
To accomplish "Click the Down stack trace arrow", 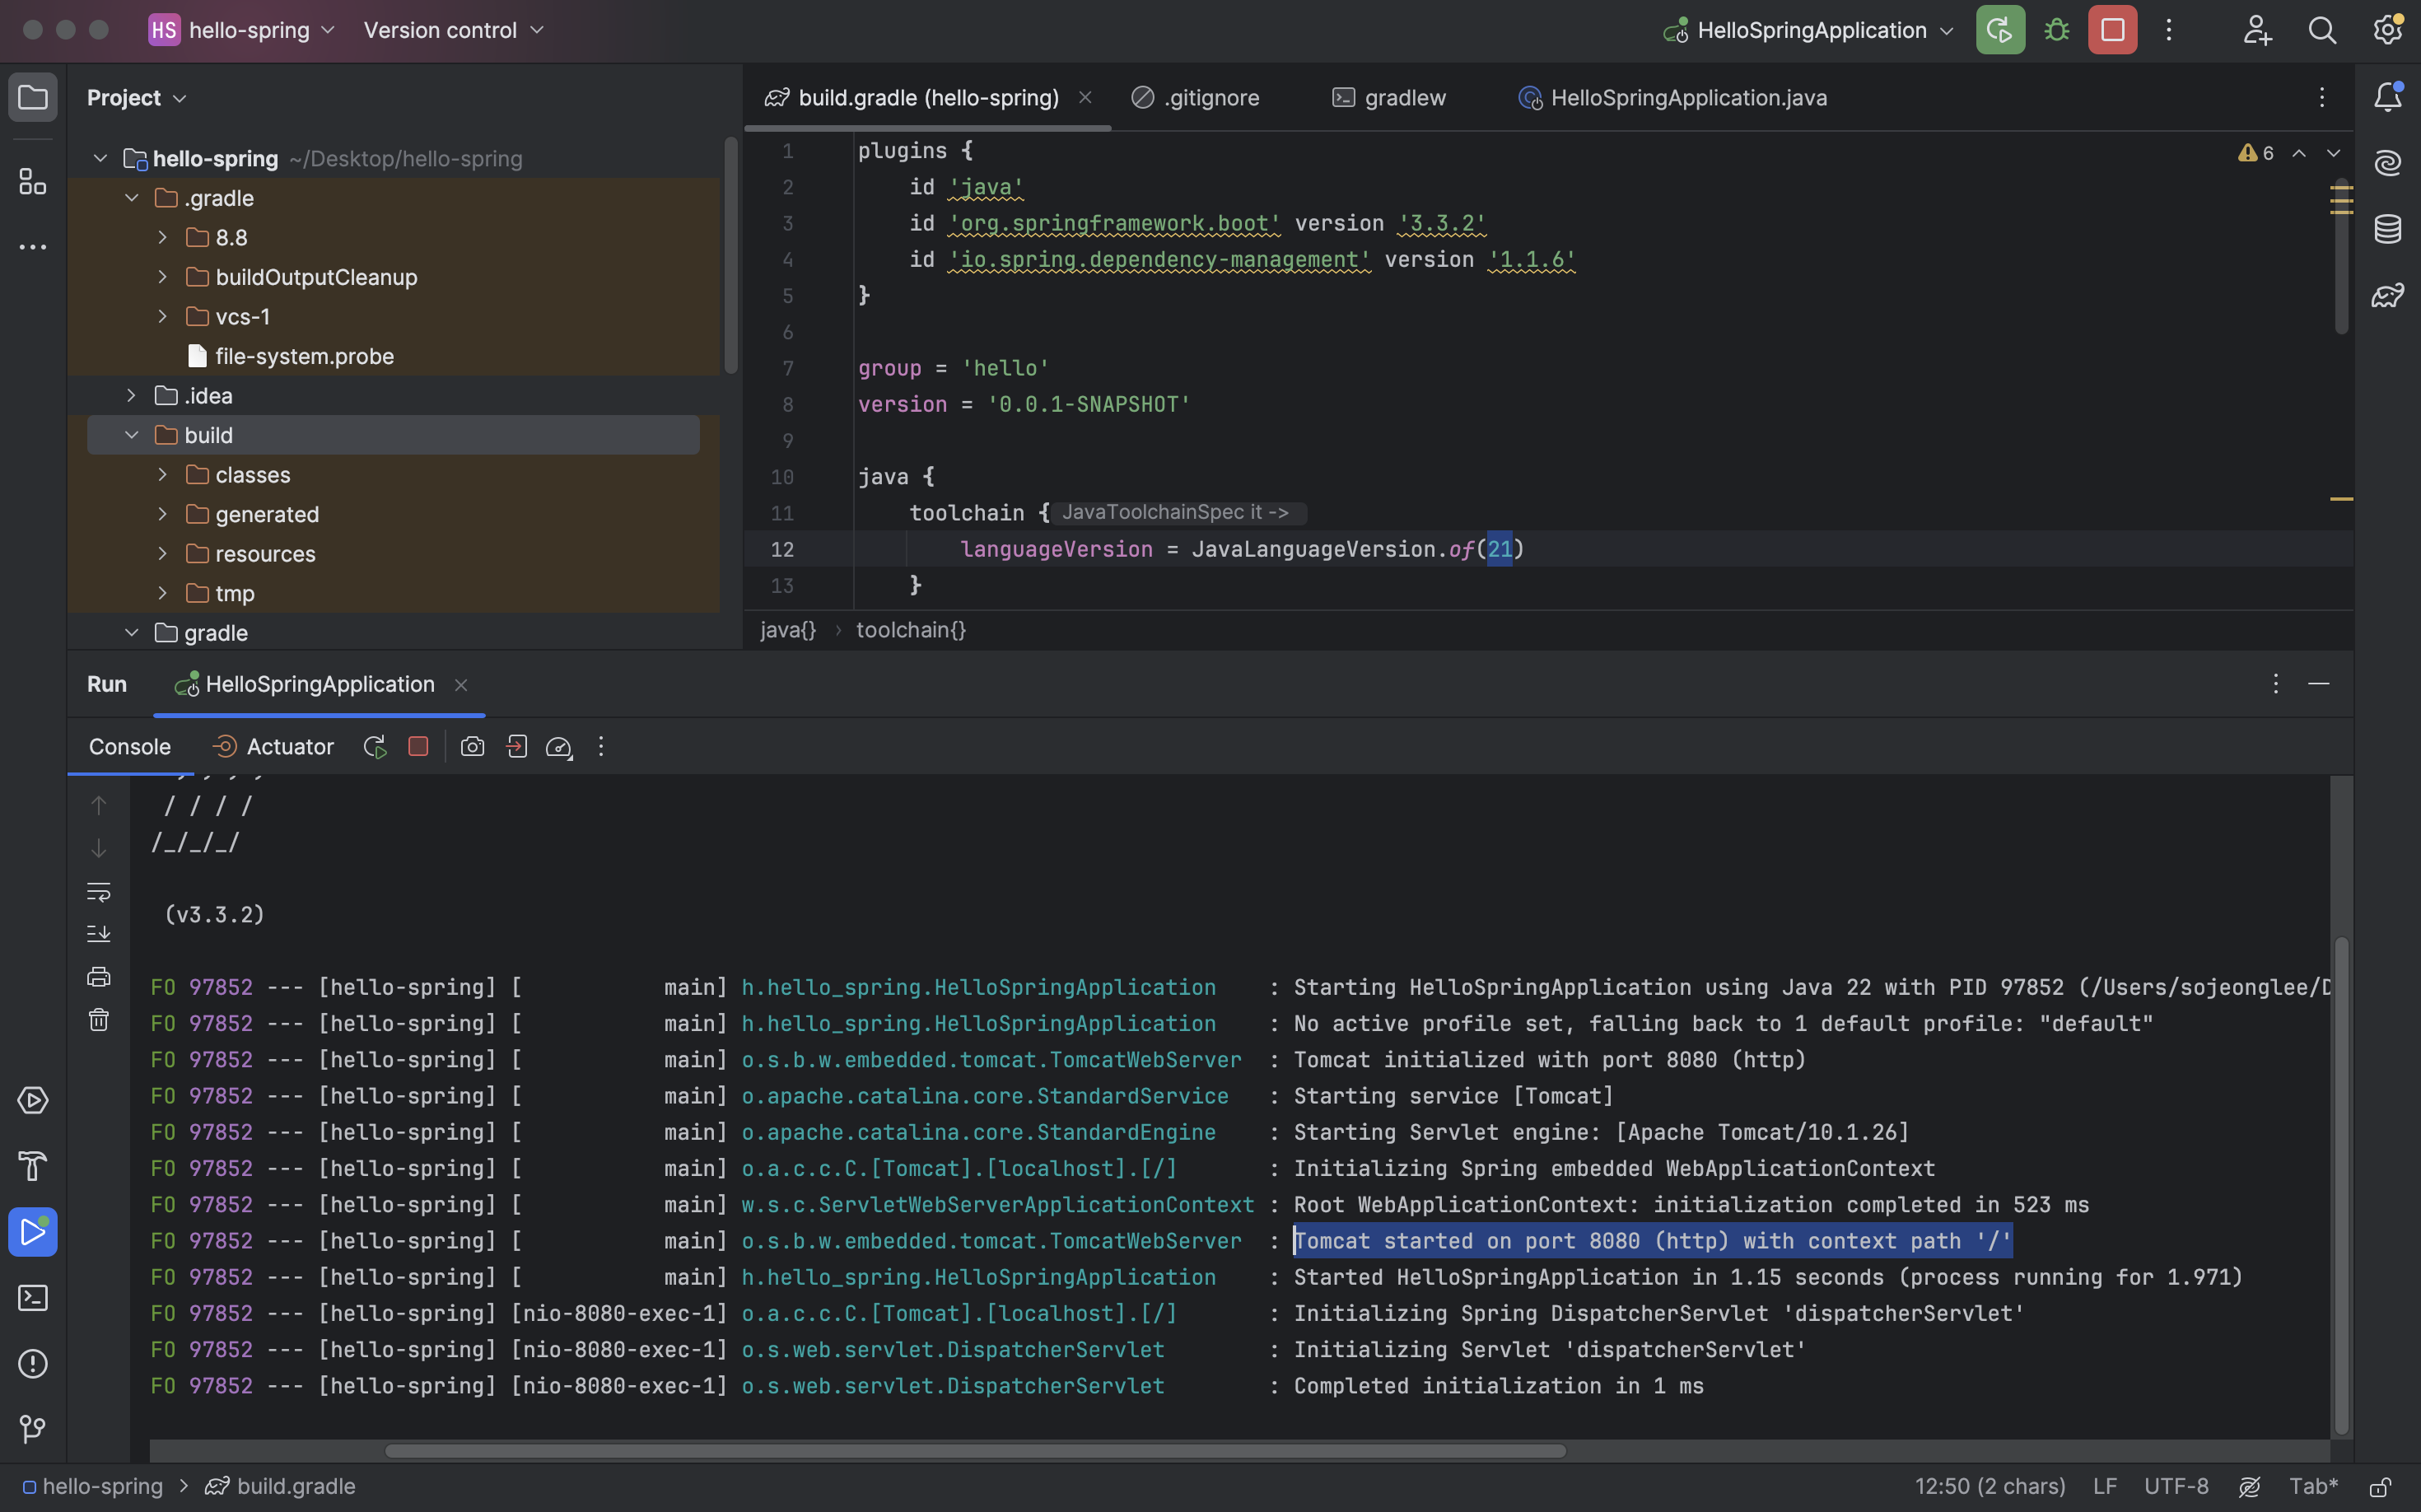I will click(x=98, y=848).
